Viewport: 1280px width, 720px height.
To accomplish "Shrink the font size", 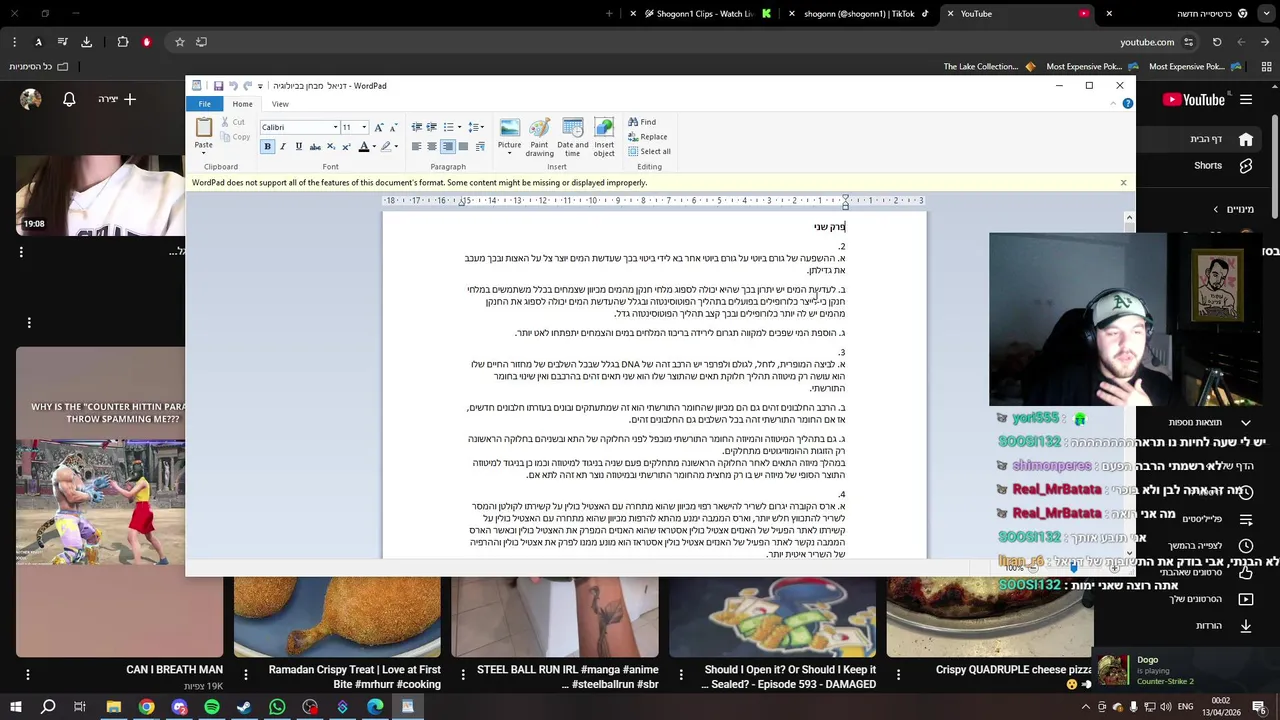I will [393, 127].
